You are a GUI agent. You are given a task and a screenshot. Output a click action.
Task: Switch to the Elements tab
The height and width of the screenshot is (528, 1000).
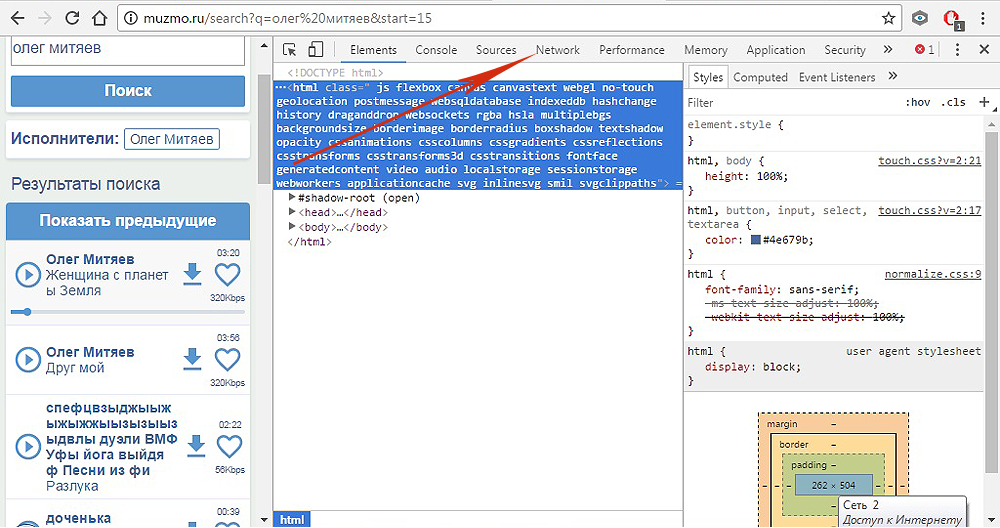373,50
